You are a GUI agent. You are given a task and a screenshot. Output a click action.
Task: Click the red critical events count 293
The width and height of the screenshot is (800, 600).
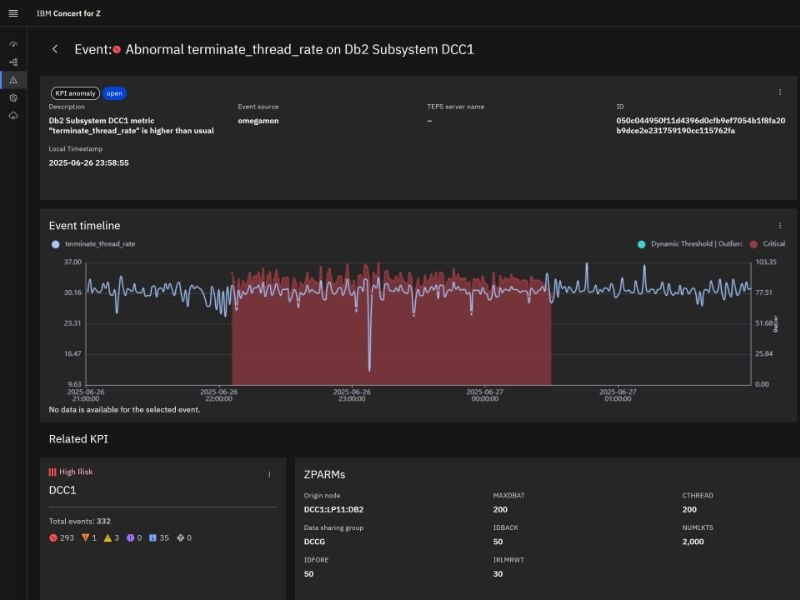point(61,538)
